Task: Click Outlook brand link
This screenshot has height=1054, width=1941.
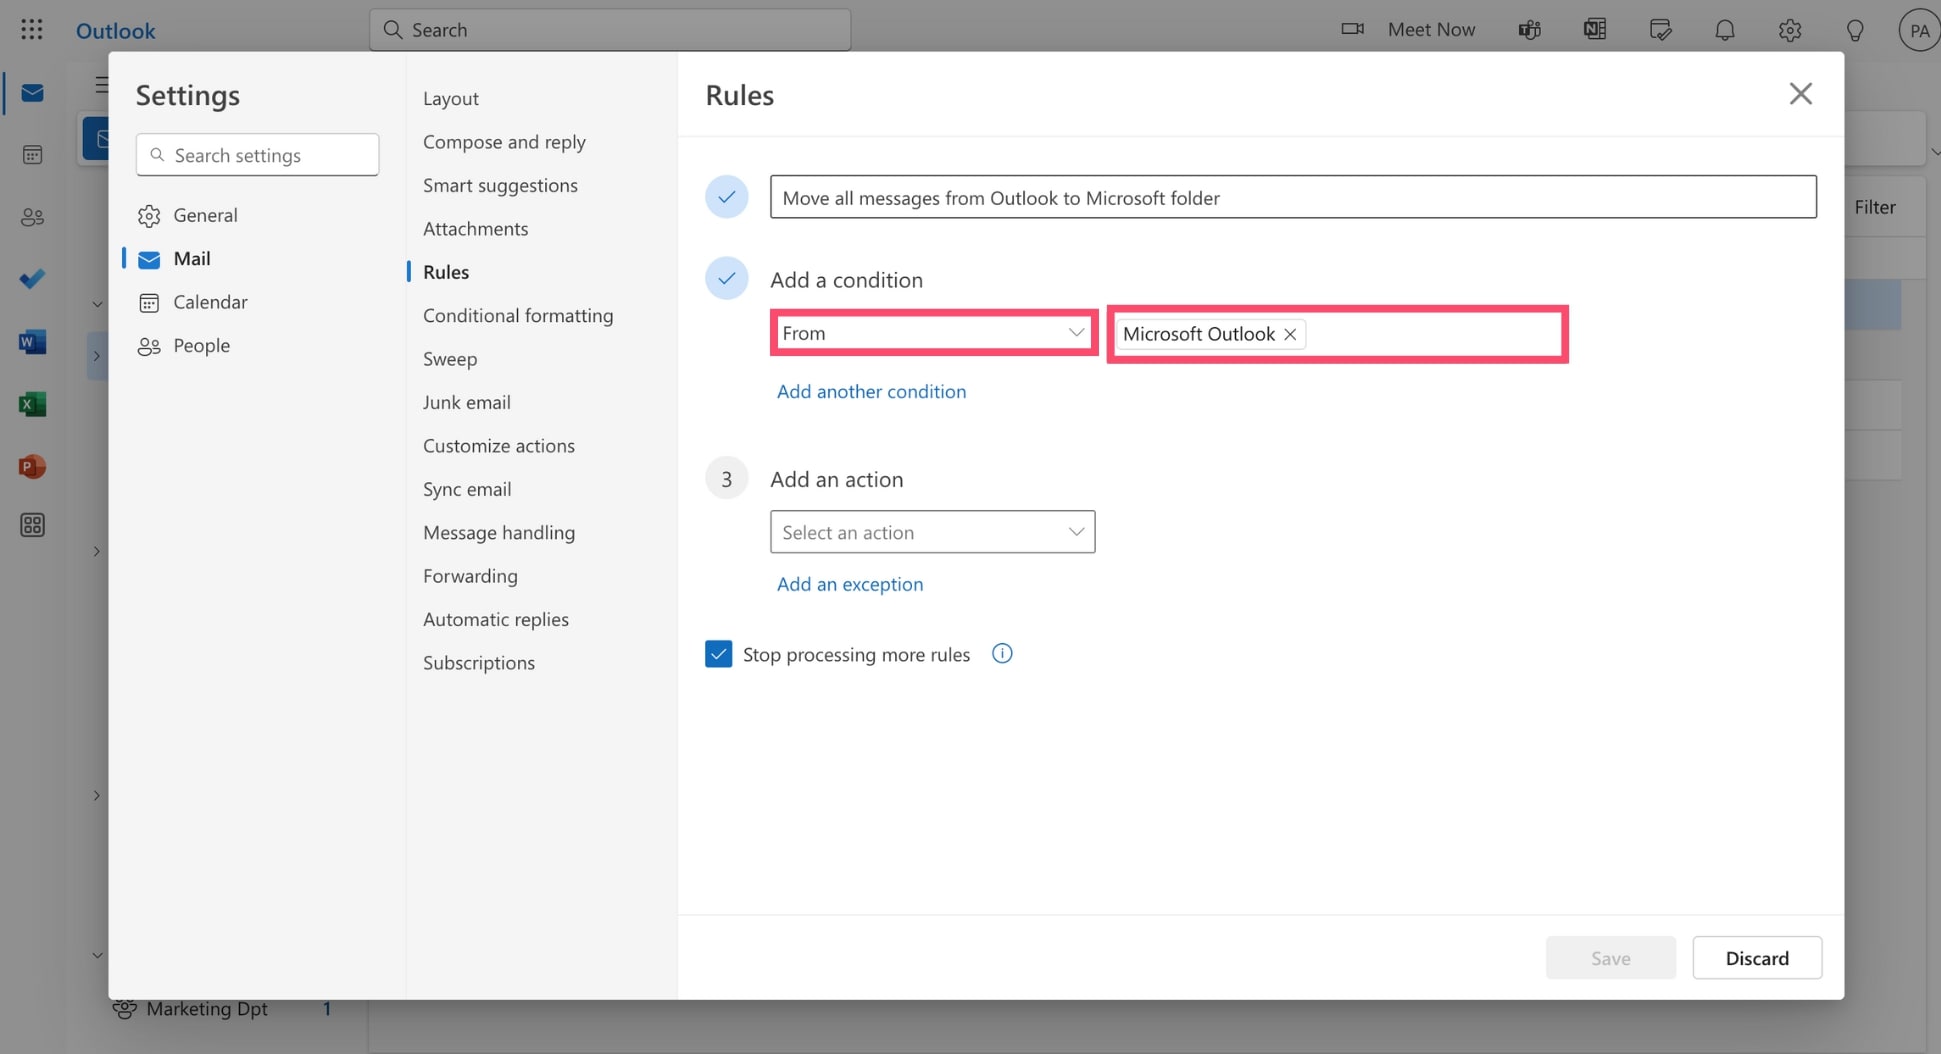Action: coord(116,30)
